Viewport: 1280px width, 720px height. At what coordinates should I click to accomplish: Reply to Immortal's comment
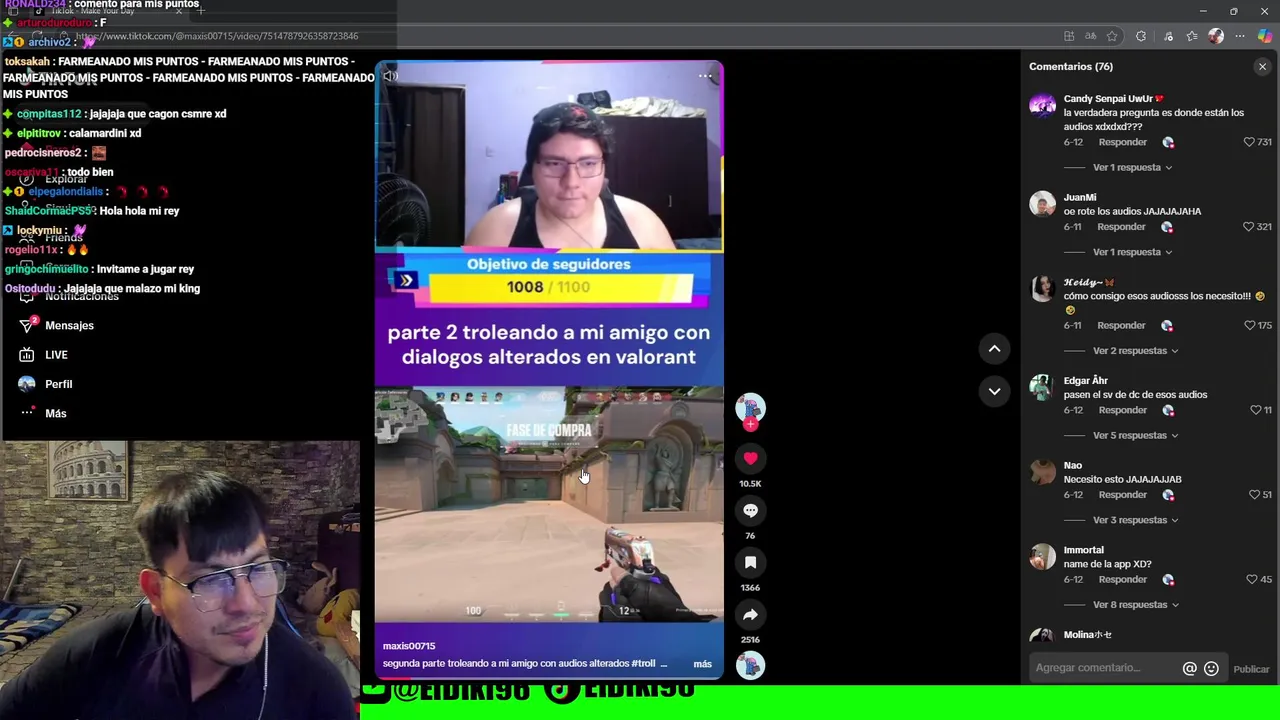(1122, 579)
